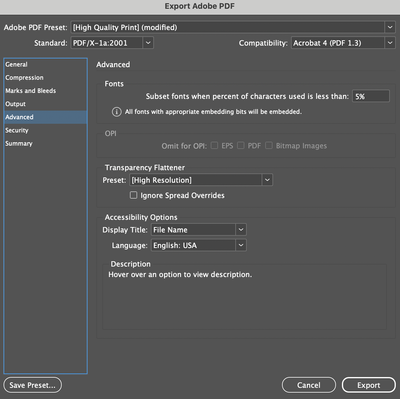Go to the Output panel
Screen dimensions: 400x399
click(x=46, y=104)
